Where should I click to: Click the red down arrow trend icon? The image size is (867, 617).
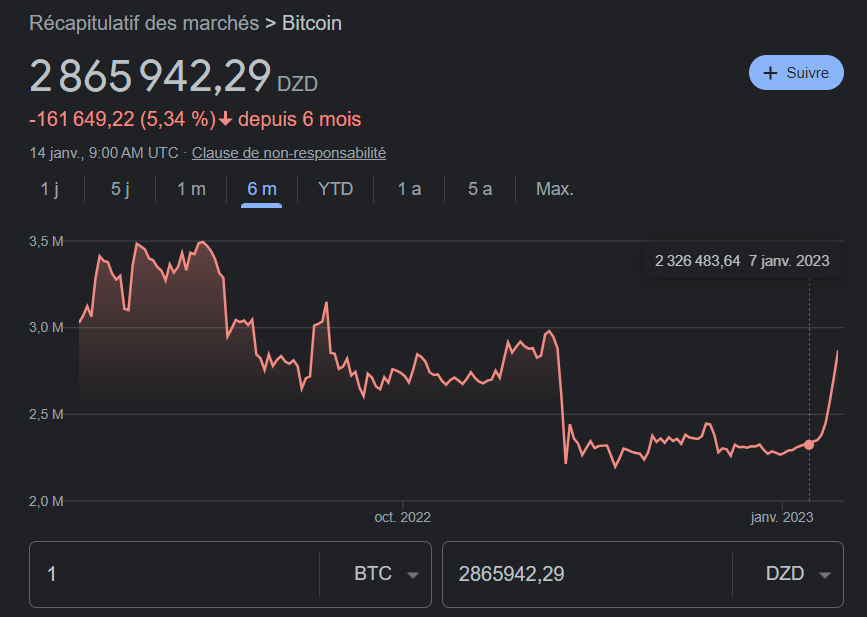click(226, 120)
